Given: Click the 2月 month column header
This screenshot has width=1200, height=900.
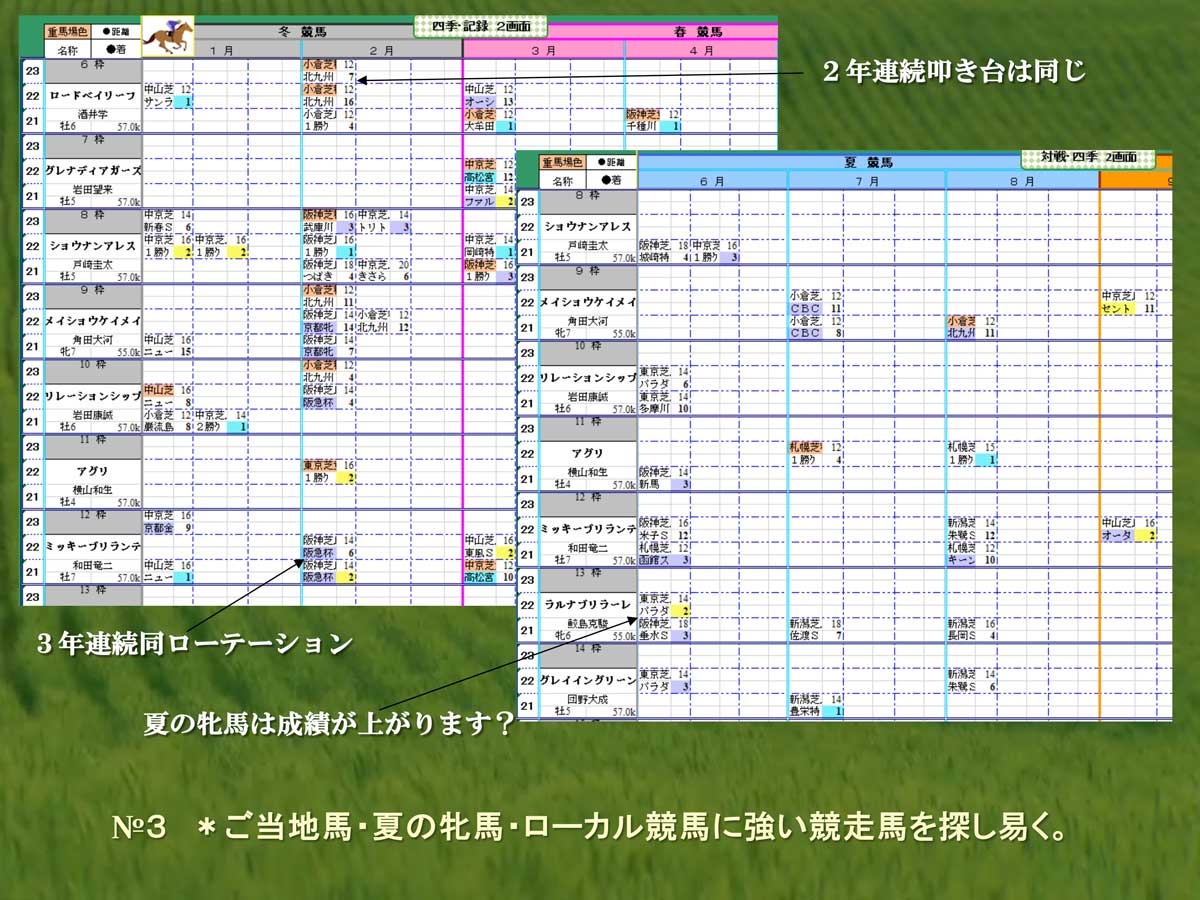Looking at the screenshot, I should click(x=381, y=49).
